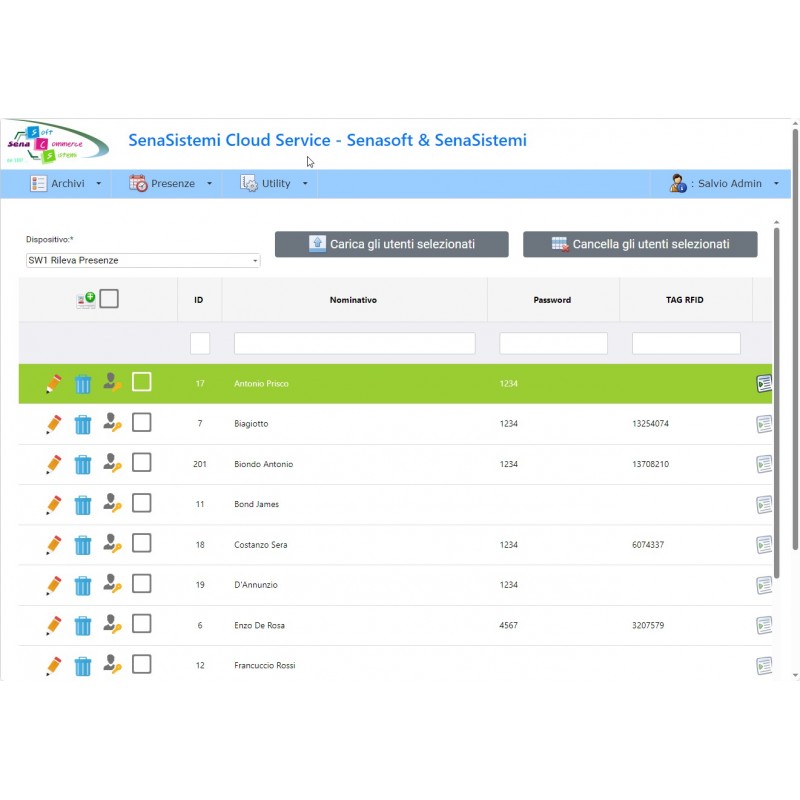Open user key permissions for Antonio Prisco

coord(112,382)
